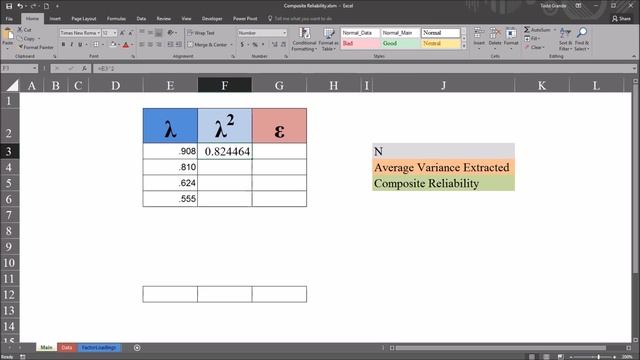Image resolution: width=640 pixels, height=360 pixels.
Task: Apply the Normal_Data cell style
Action: (x=360, y=33)
